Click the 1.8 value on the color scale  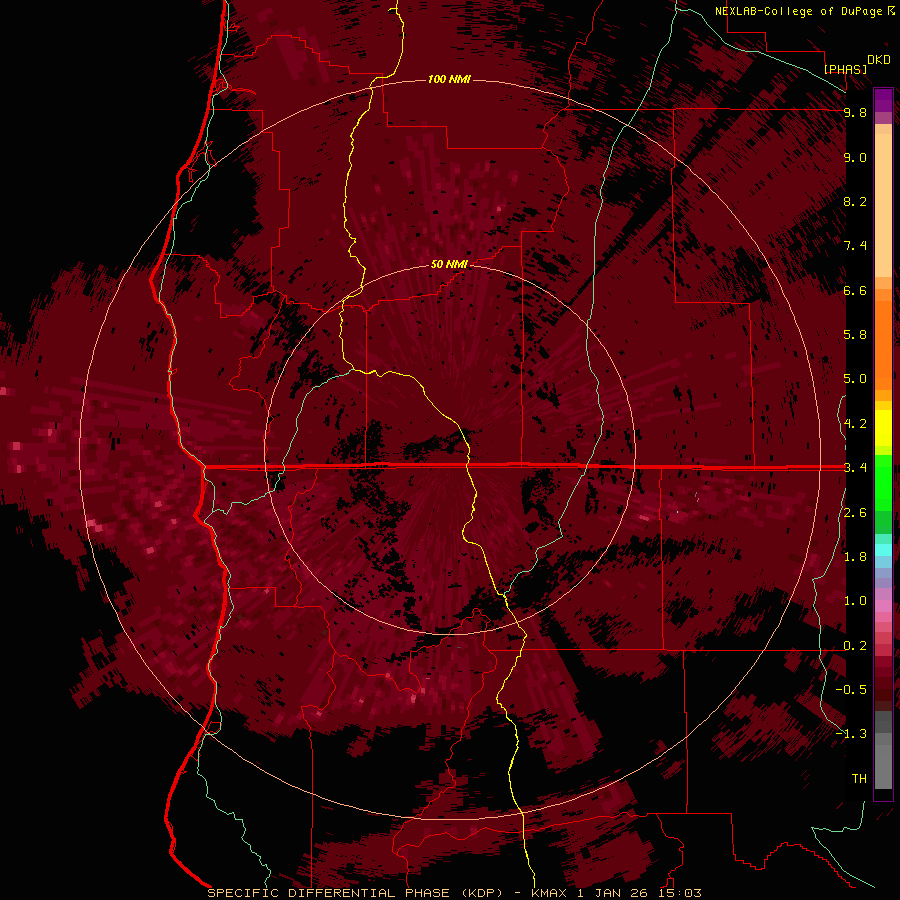click(x=855, y=557)
